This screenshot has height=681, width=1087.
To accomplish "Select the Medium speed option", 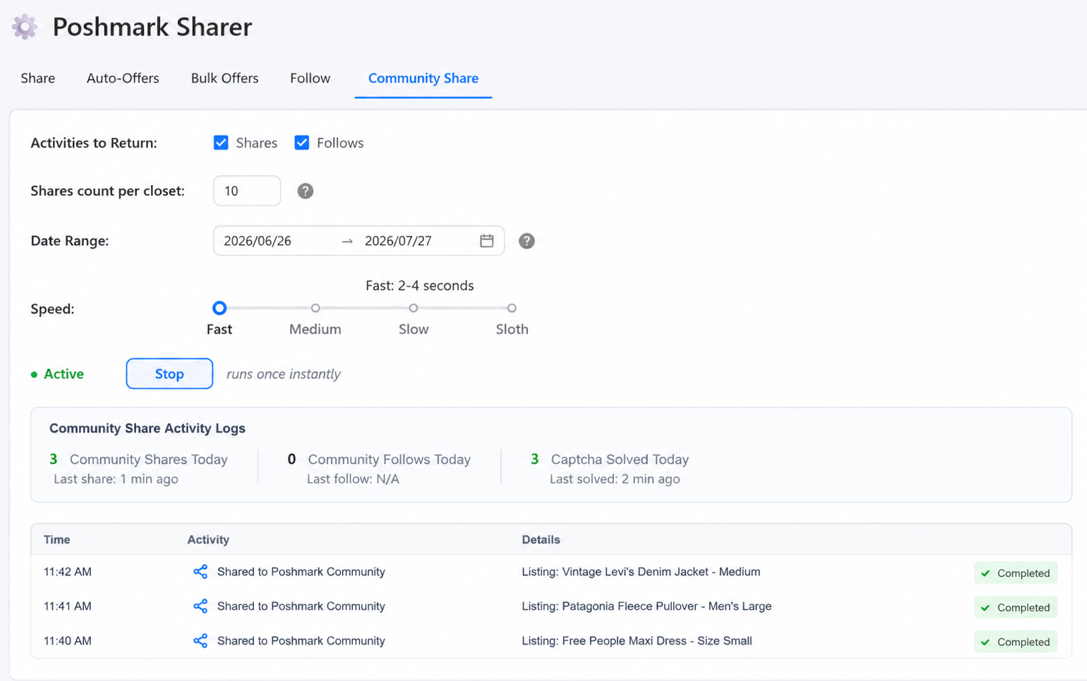I will (315, 308).
